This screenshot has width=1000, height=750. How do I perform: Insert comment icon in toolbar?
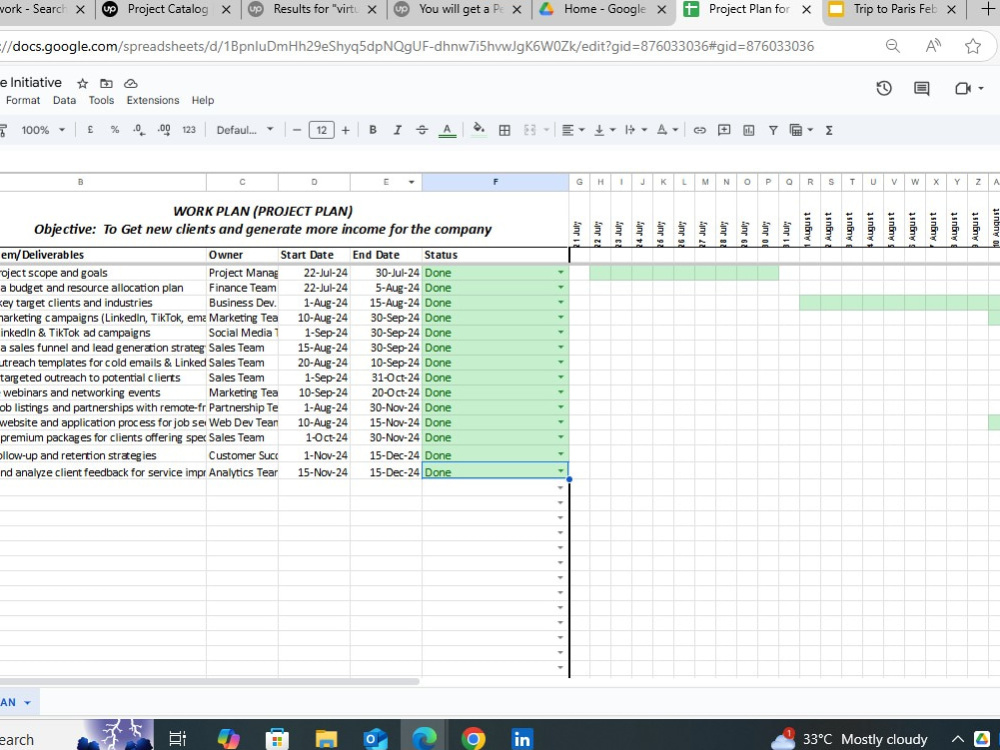pyautogui.click(x=724, y=130)
